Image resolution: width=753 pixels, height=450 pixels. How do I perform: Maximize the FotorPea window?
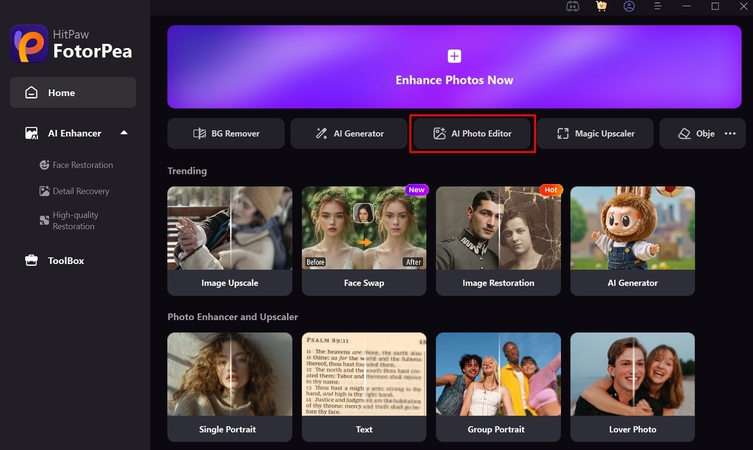[x=715, y=6]
